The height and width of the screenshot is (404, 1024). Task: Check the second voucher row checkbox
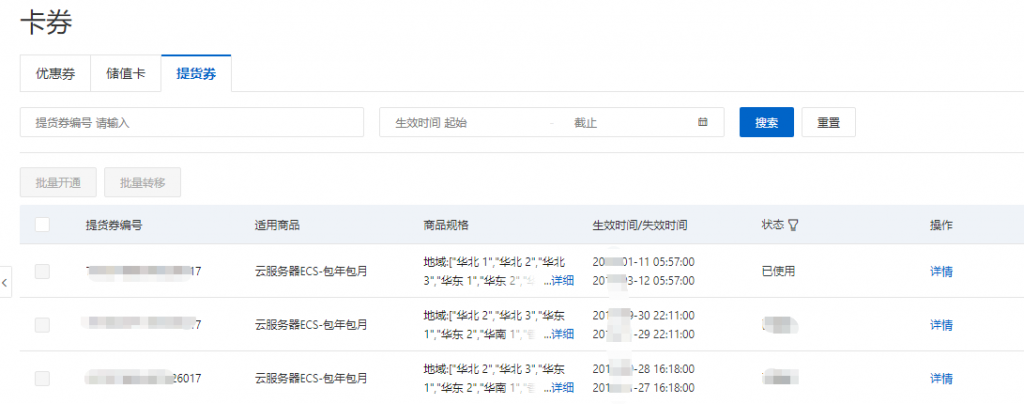[42, 325]
